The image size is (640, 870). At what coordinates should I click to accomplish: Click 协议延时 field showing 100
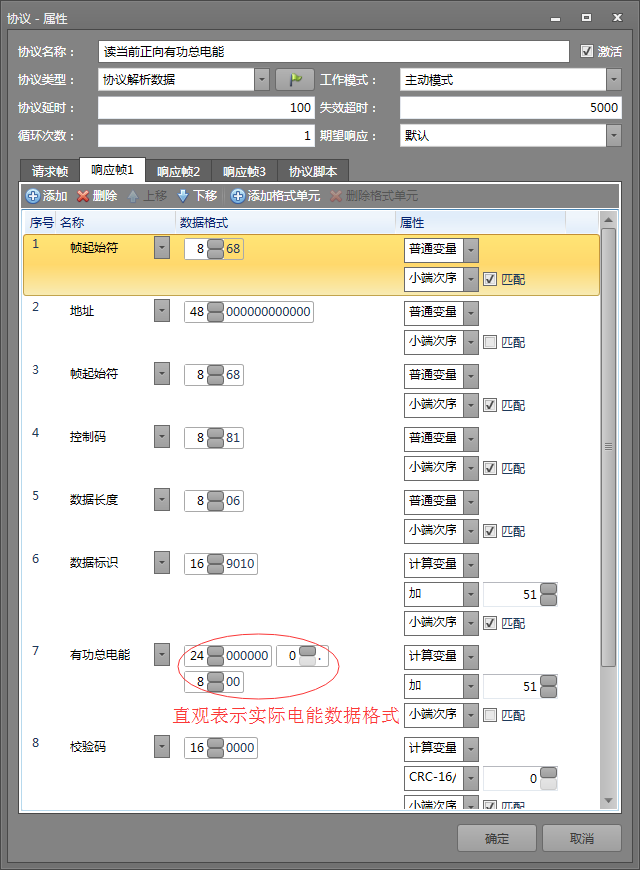pos(206,108)
